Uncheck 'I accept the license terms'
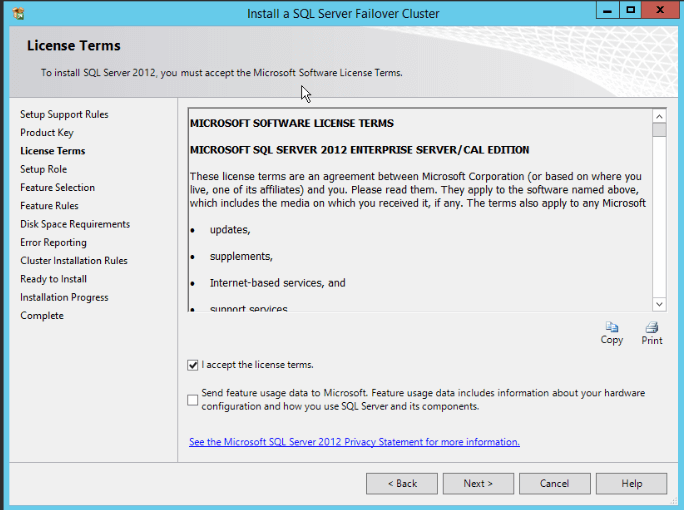 (193, 365)
